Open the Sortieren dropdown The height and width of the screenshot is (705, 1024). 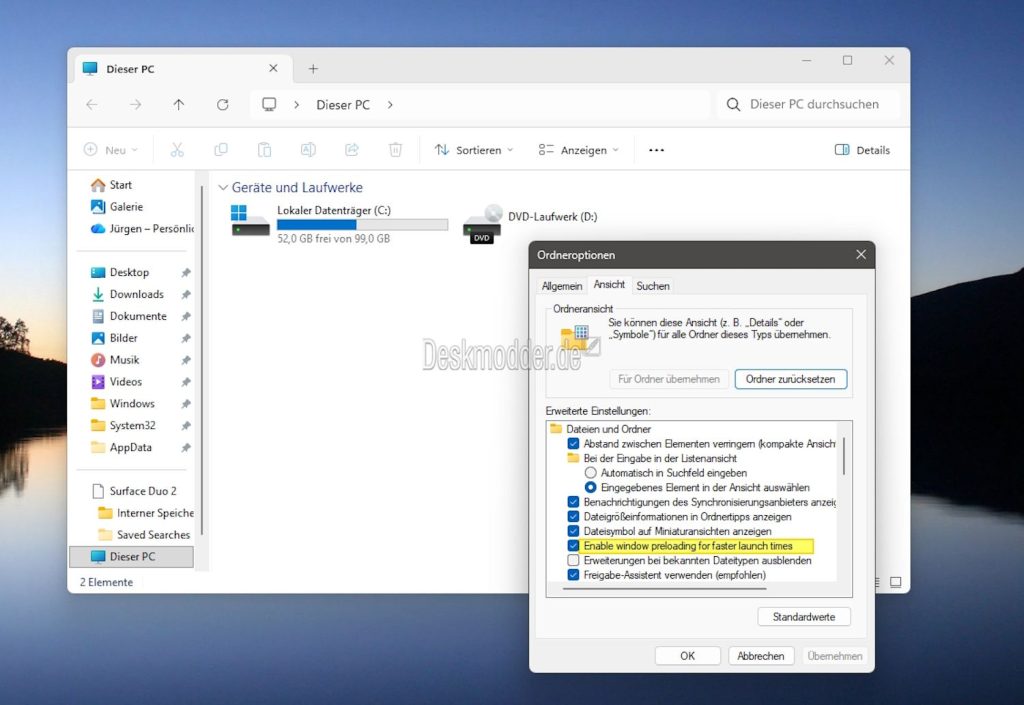point(472,149)
